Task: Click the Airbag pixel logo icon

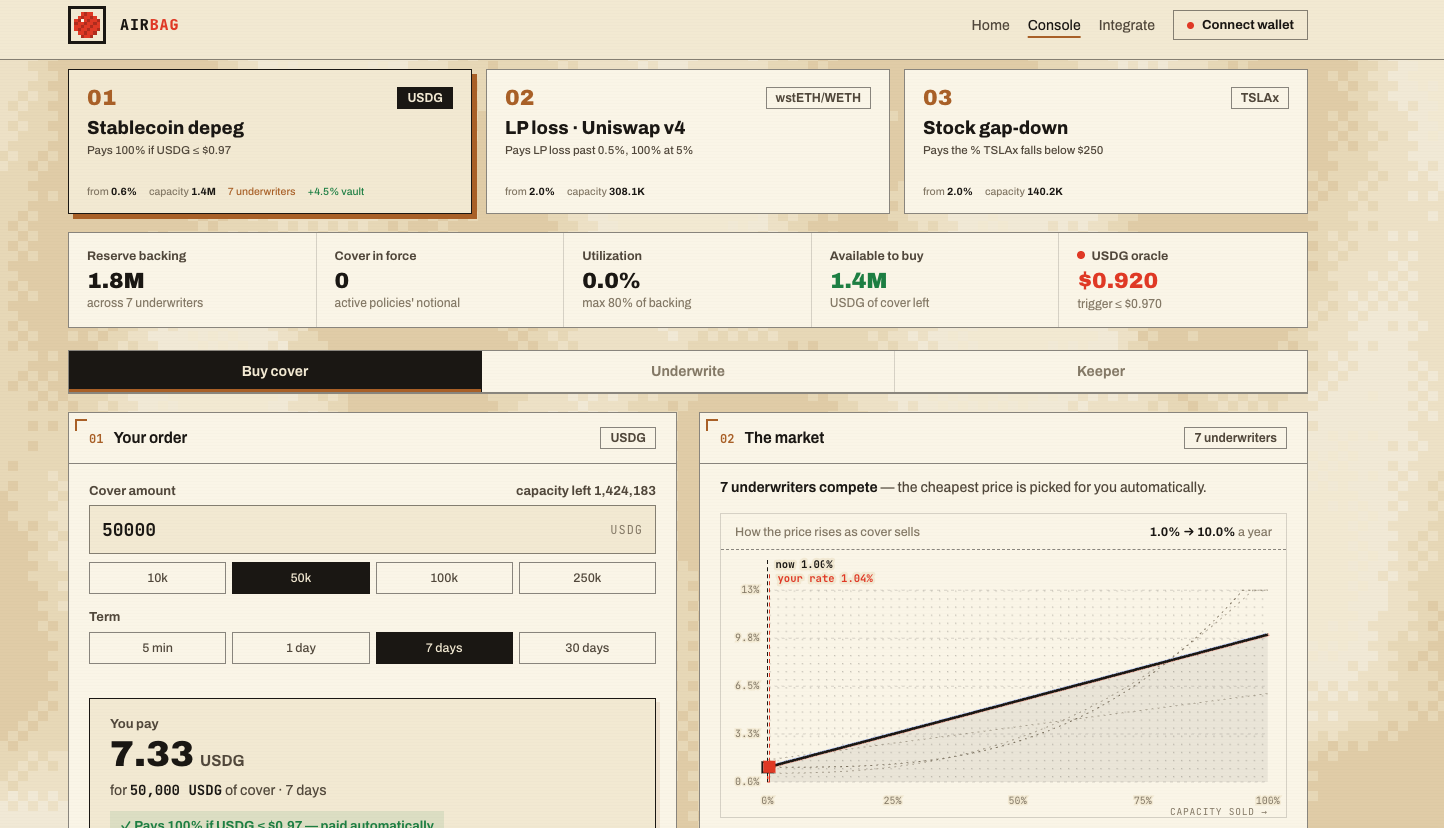Action: (x=87, y=25)
